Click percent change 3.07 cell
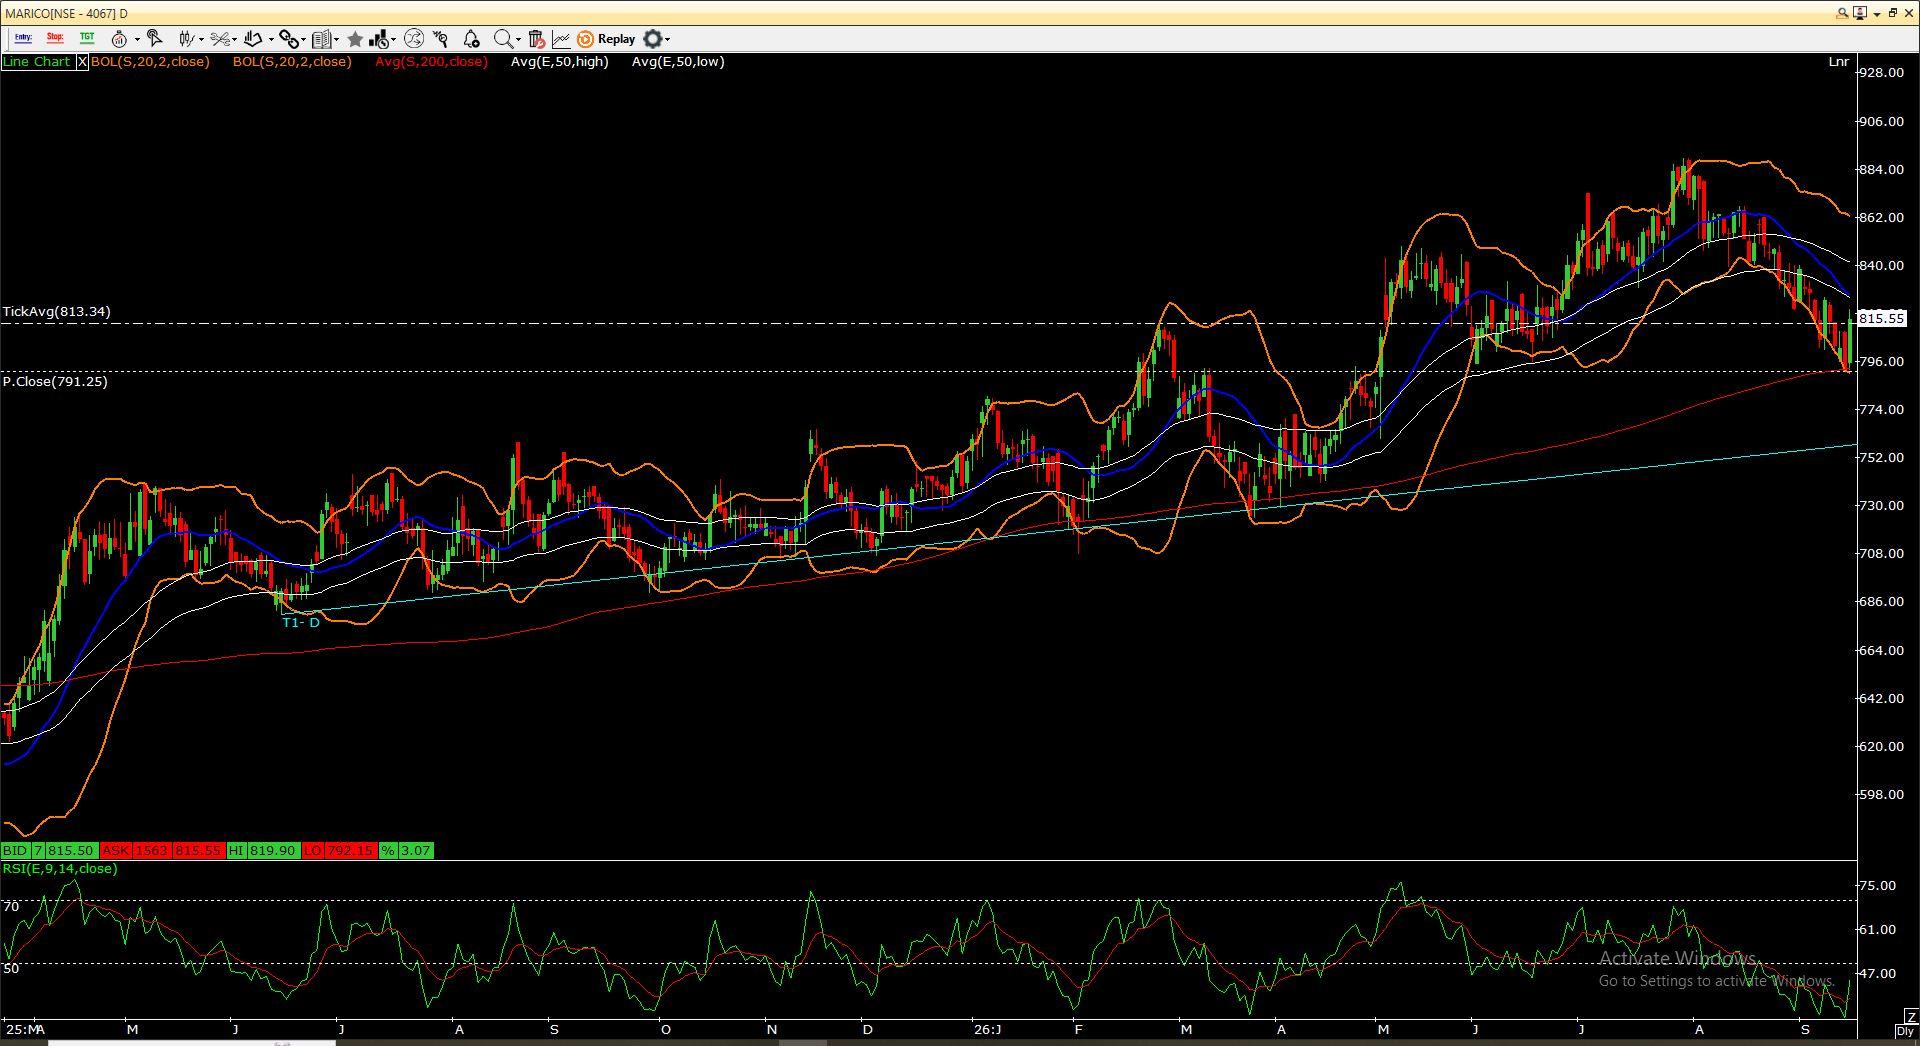The image size is (1920, 1046). point(415,851)
